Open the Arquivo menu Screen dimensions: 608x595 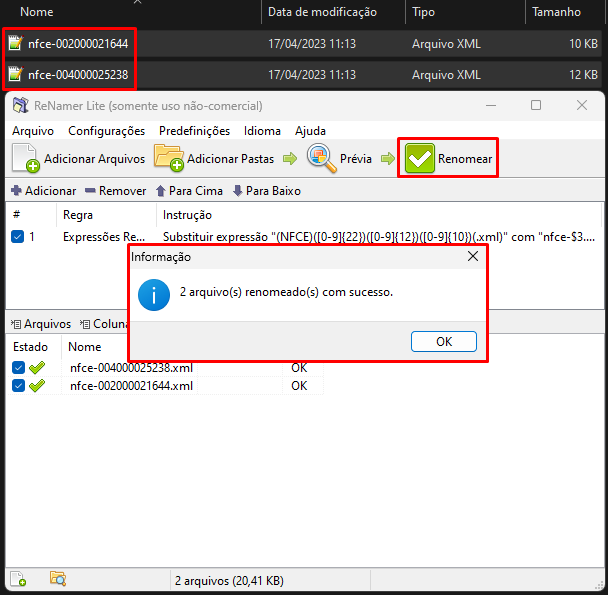pos(33,131)
